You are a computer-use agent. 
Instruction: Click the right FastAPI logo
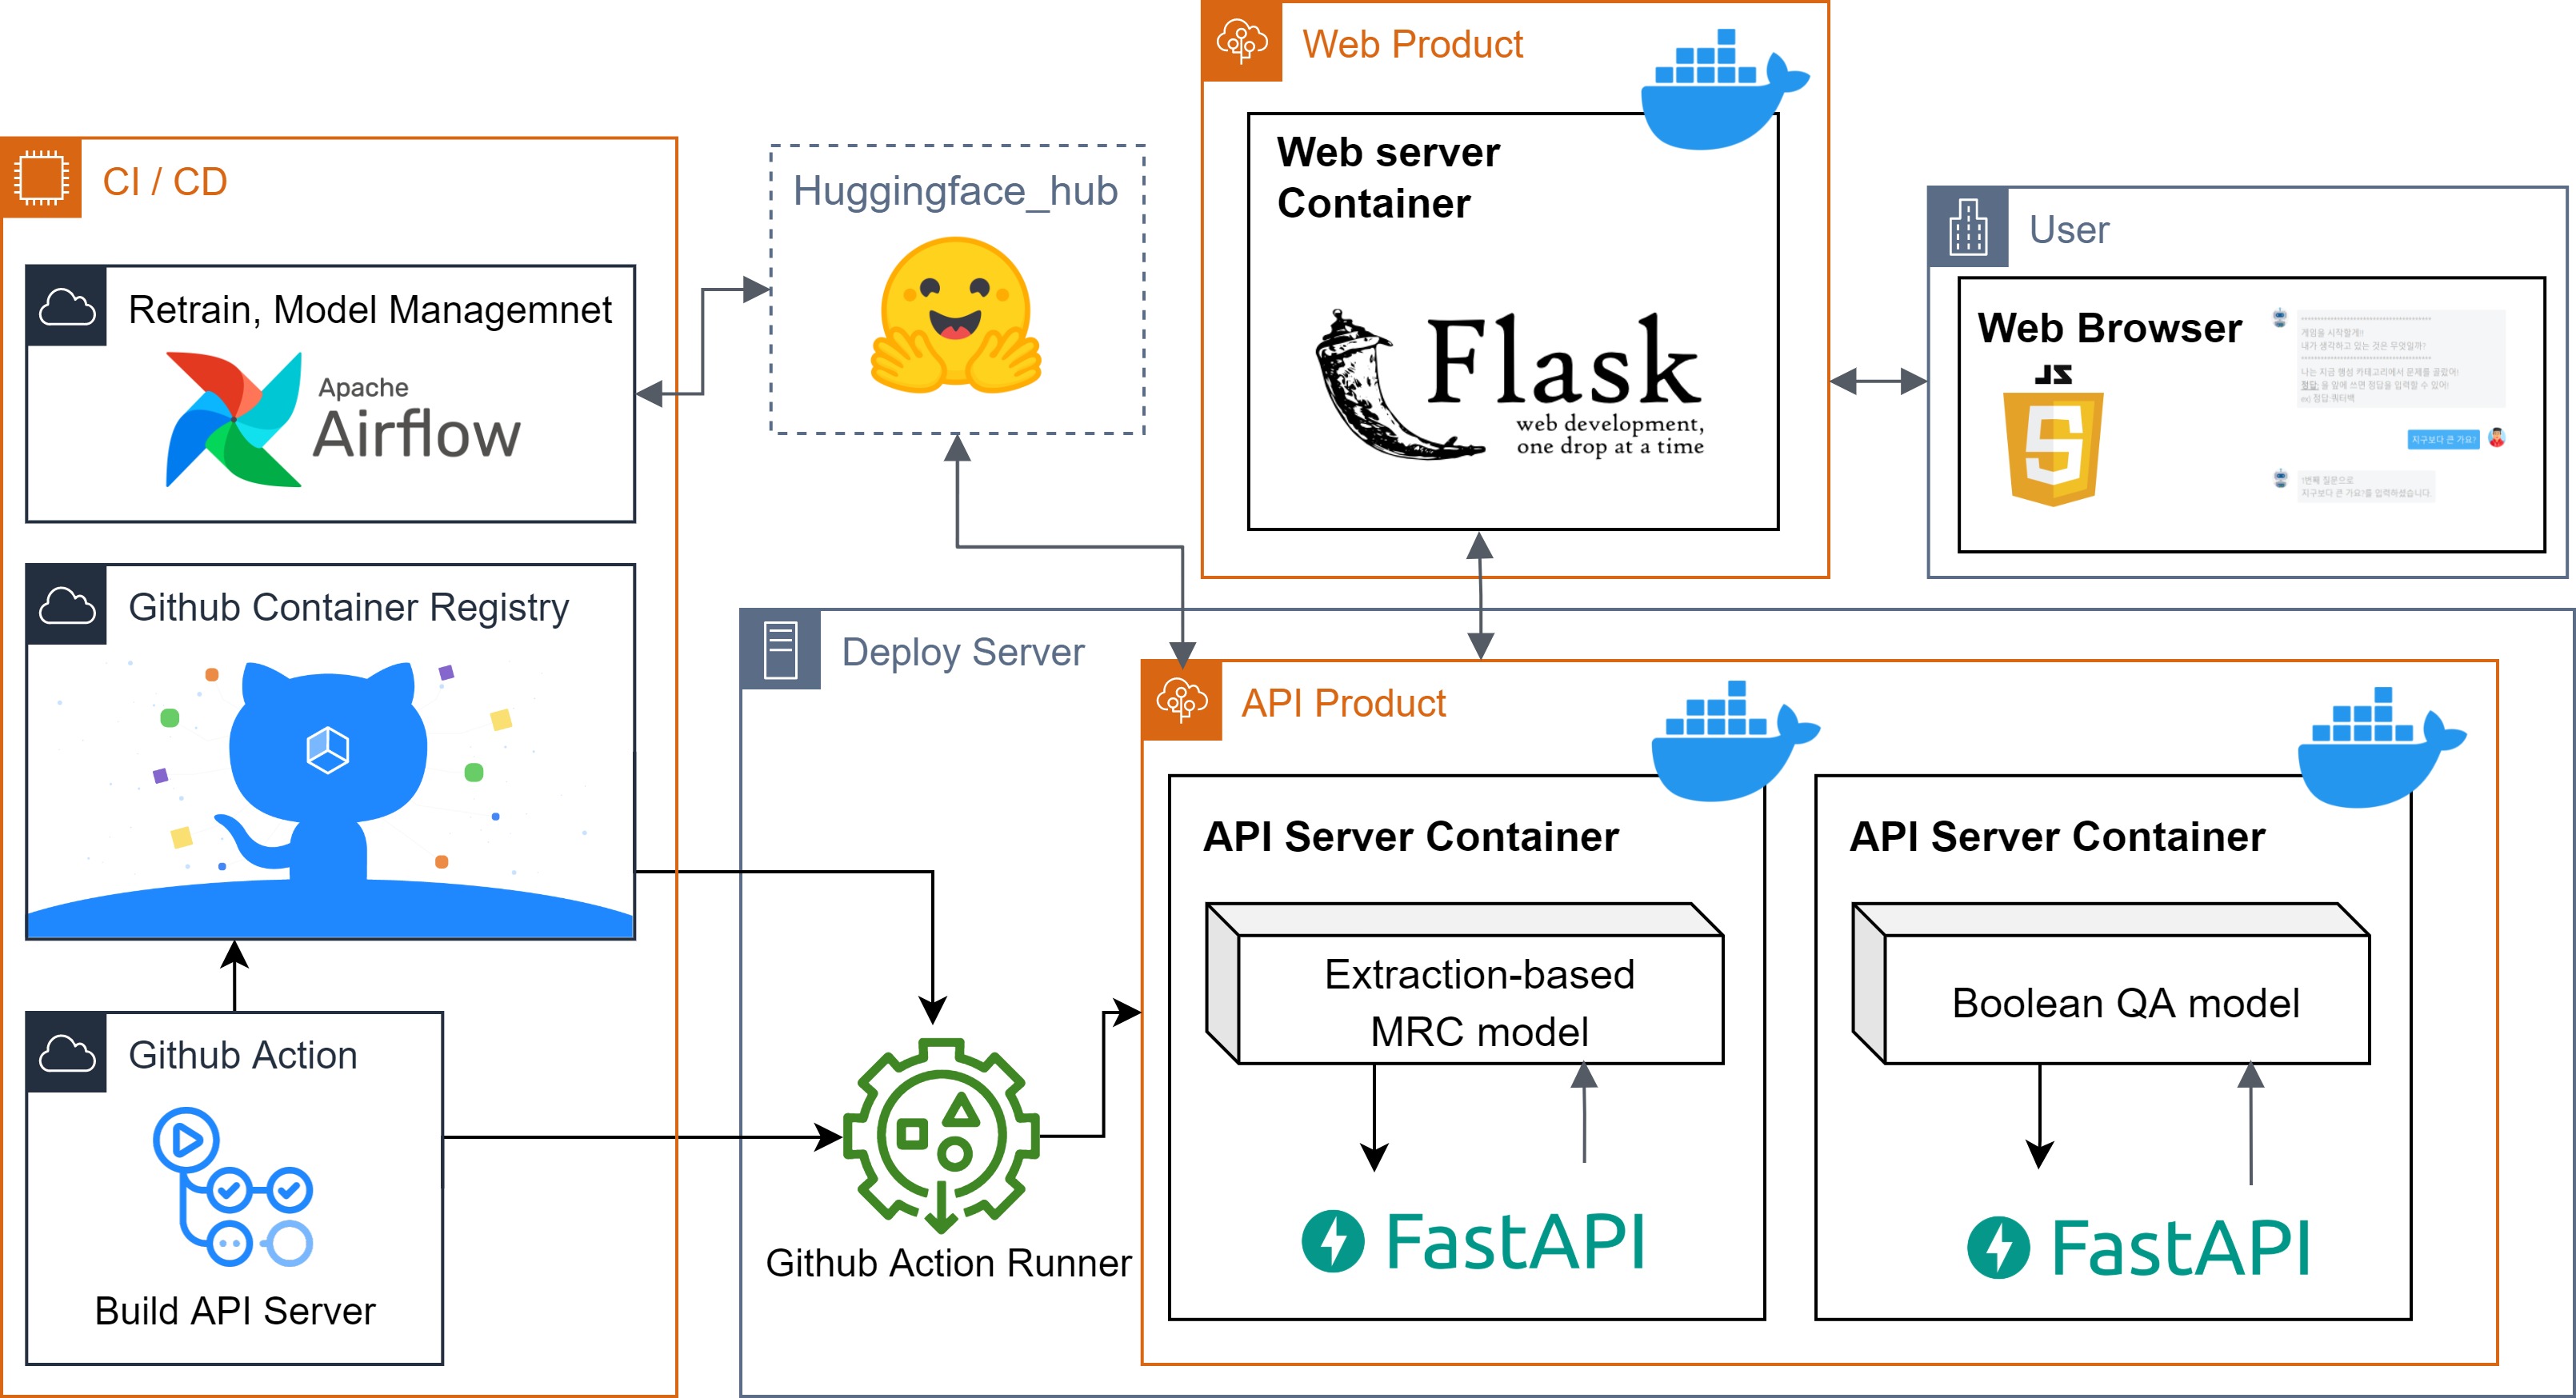click(2138, 1247)
